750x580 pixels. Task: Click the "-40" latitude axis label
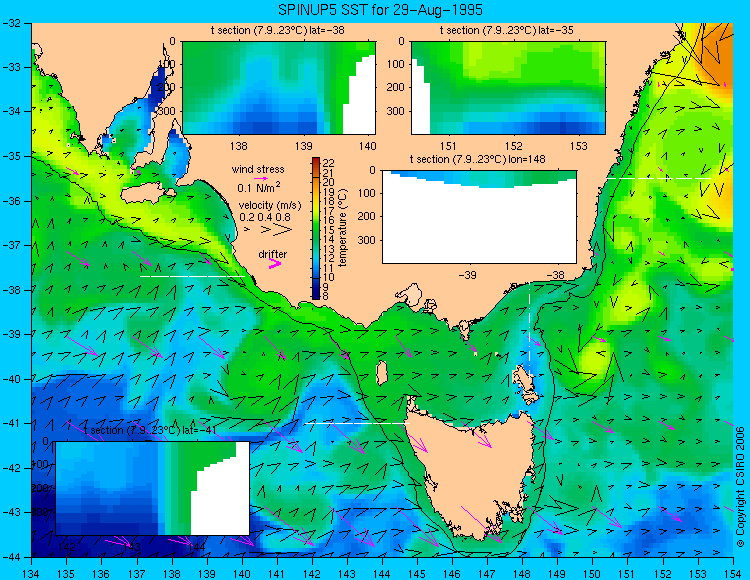pos(11,379)
